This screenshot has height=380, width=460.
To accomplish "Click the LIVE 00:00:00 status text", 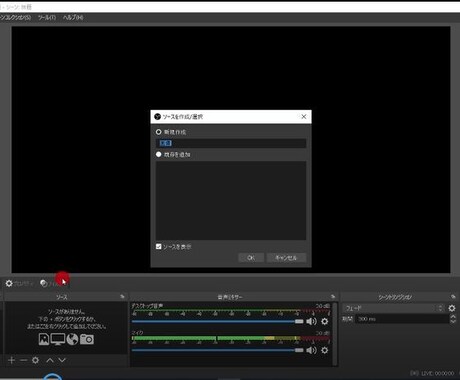I will pos(437,373).
